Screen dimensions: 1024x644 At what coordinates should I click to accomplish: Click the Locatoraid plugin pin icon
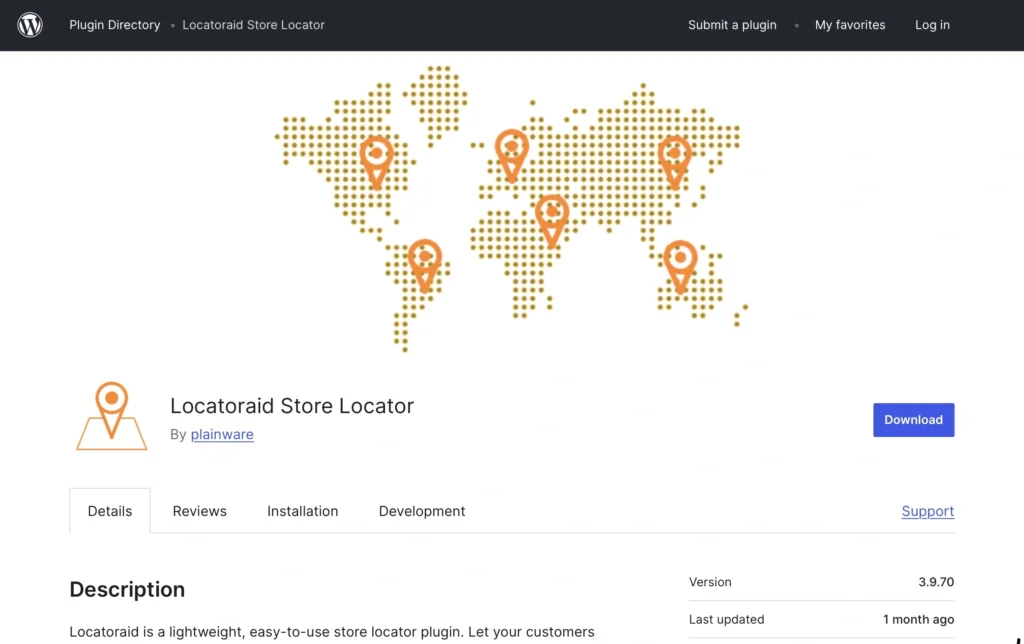point(112,416)
